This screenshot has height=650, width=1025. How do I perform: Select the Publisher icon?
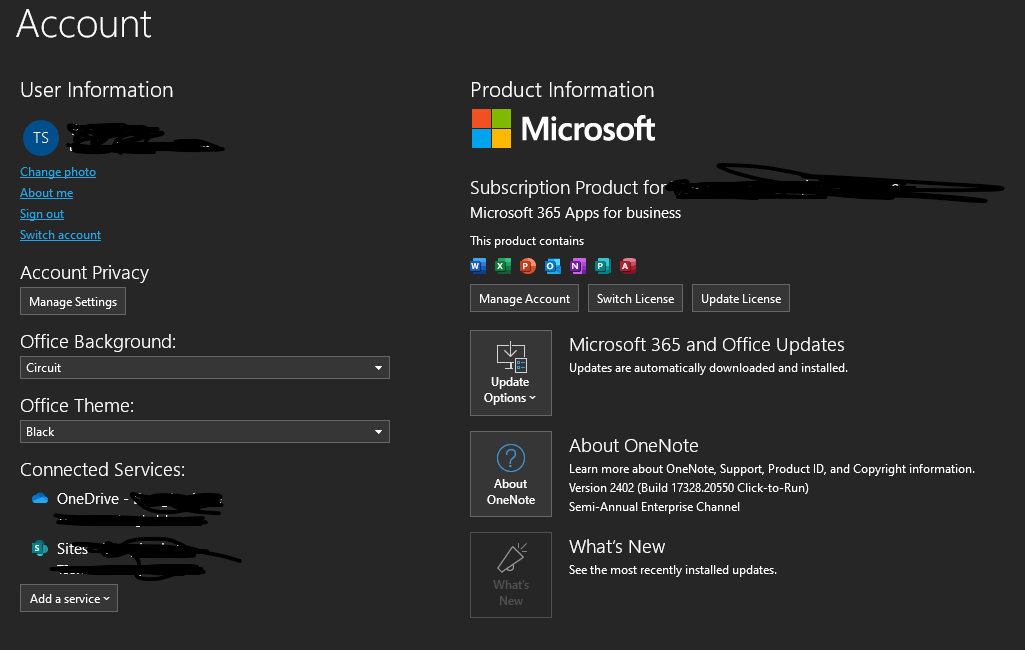click(x=602, y=266)
